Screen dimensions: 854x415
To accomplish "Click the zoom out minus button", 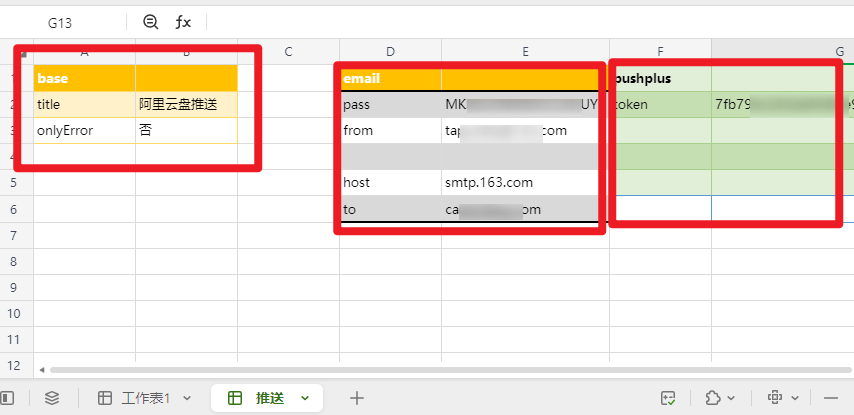I will (830, 398).
